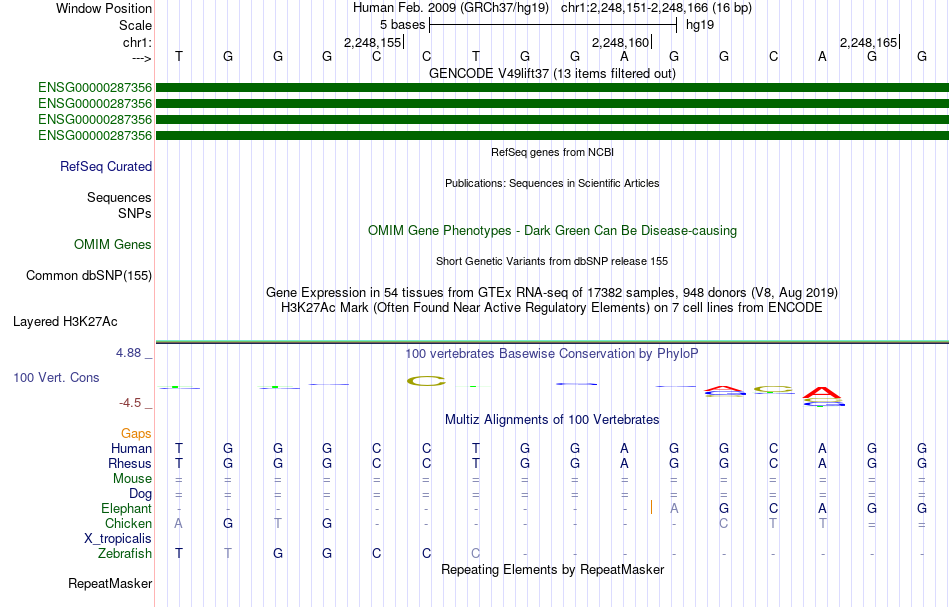Select the Mouse alignment row label
This screenshot has height=607, width=950.
point(132,479)
